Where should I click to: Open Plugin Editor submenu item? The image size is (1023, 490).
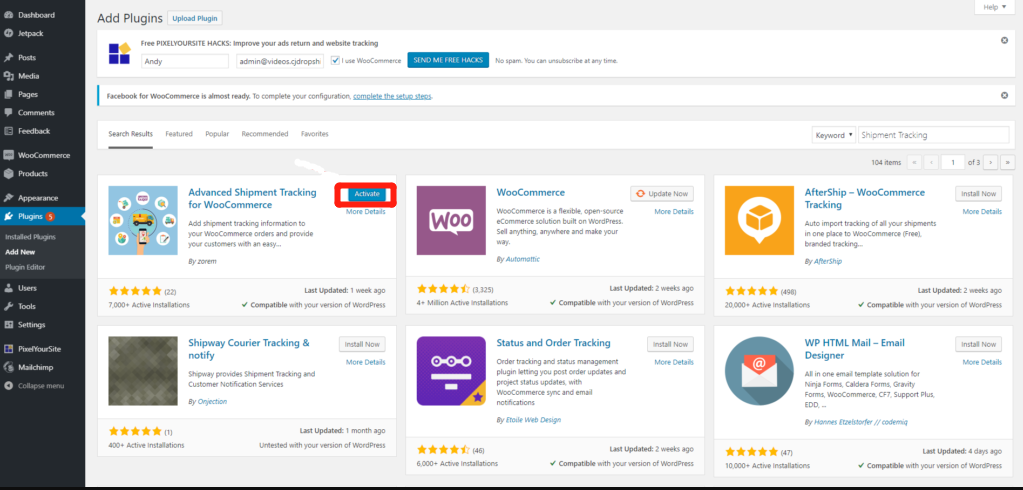25,267
